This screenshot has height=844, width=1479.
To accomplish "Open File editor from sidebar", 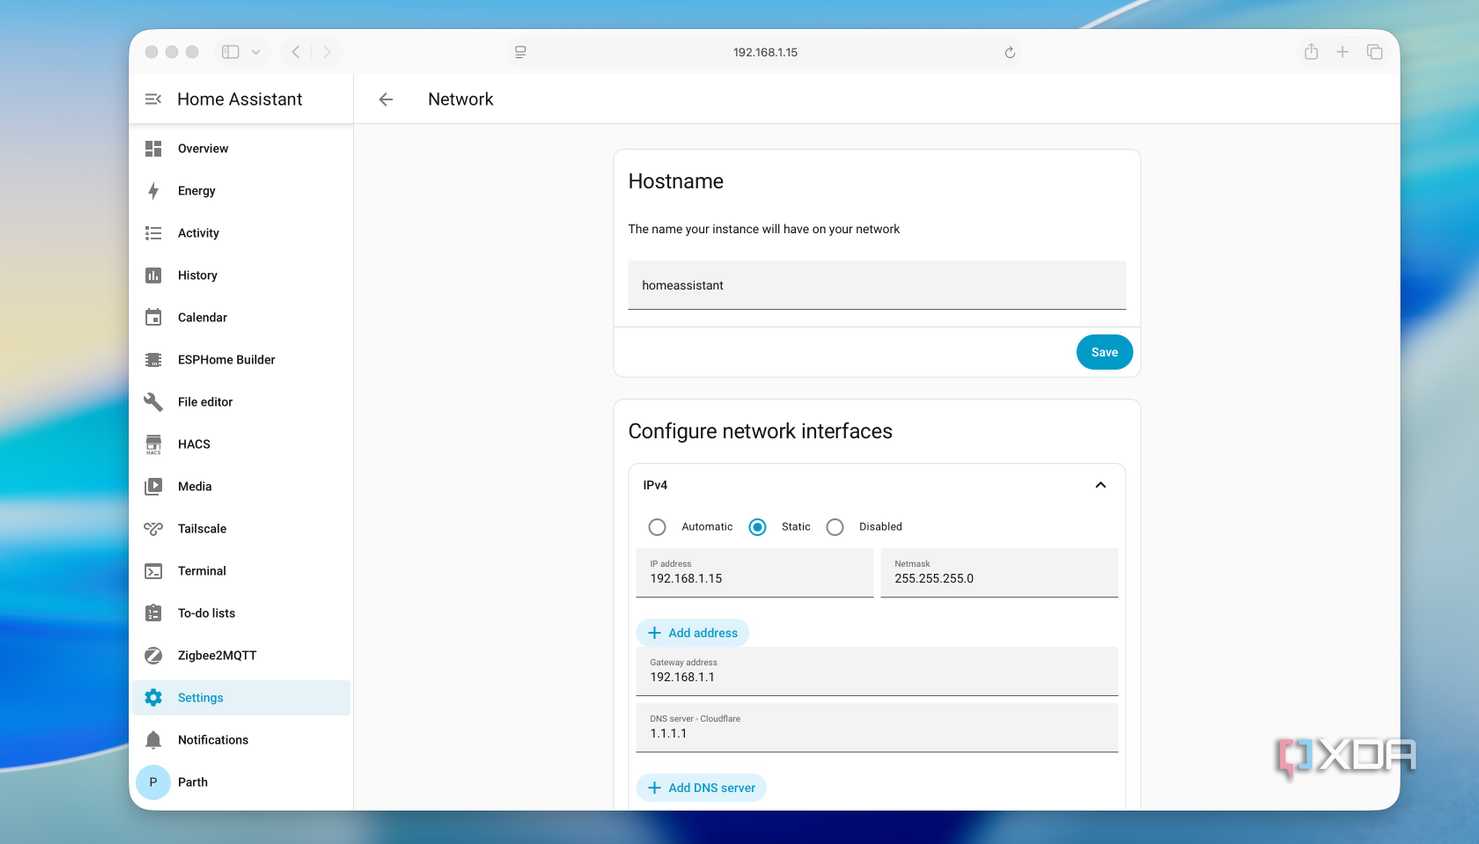I will [241, 402].
